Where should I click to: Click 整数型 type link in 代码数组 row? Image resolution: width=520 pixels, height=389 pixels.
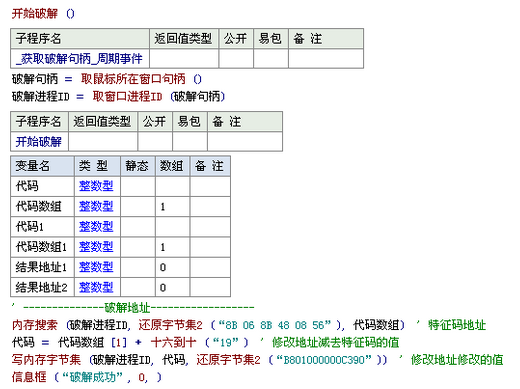pos(96,206)
